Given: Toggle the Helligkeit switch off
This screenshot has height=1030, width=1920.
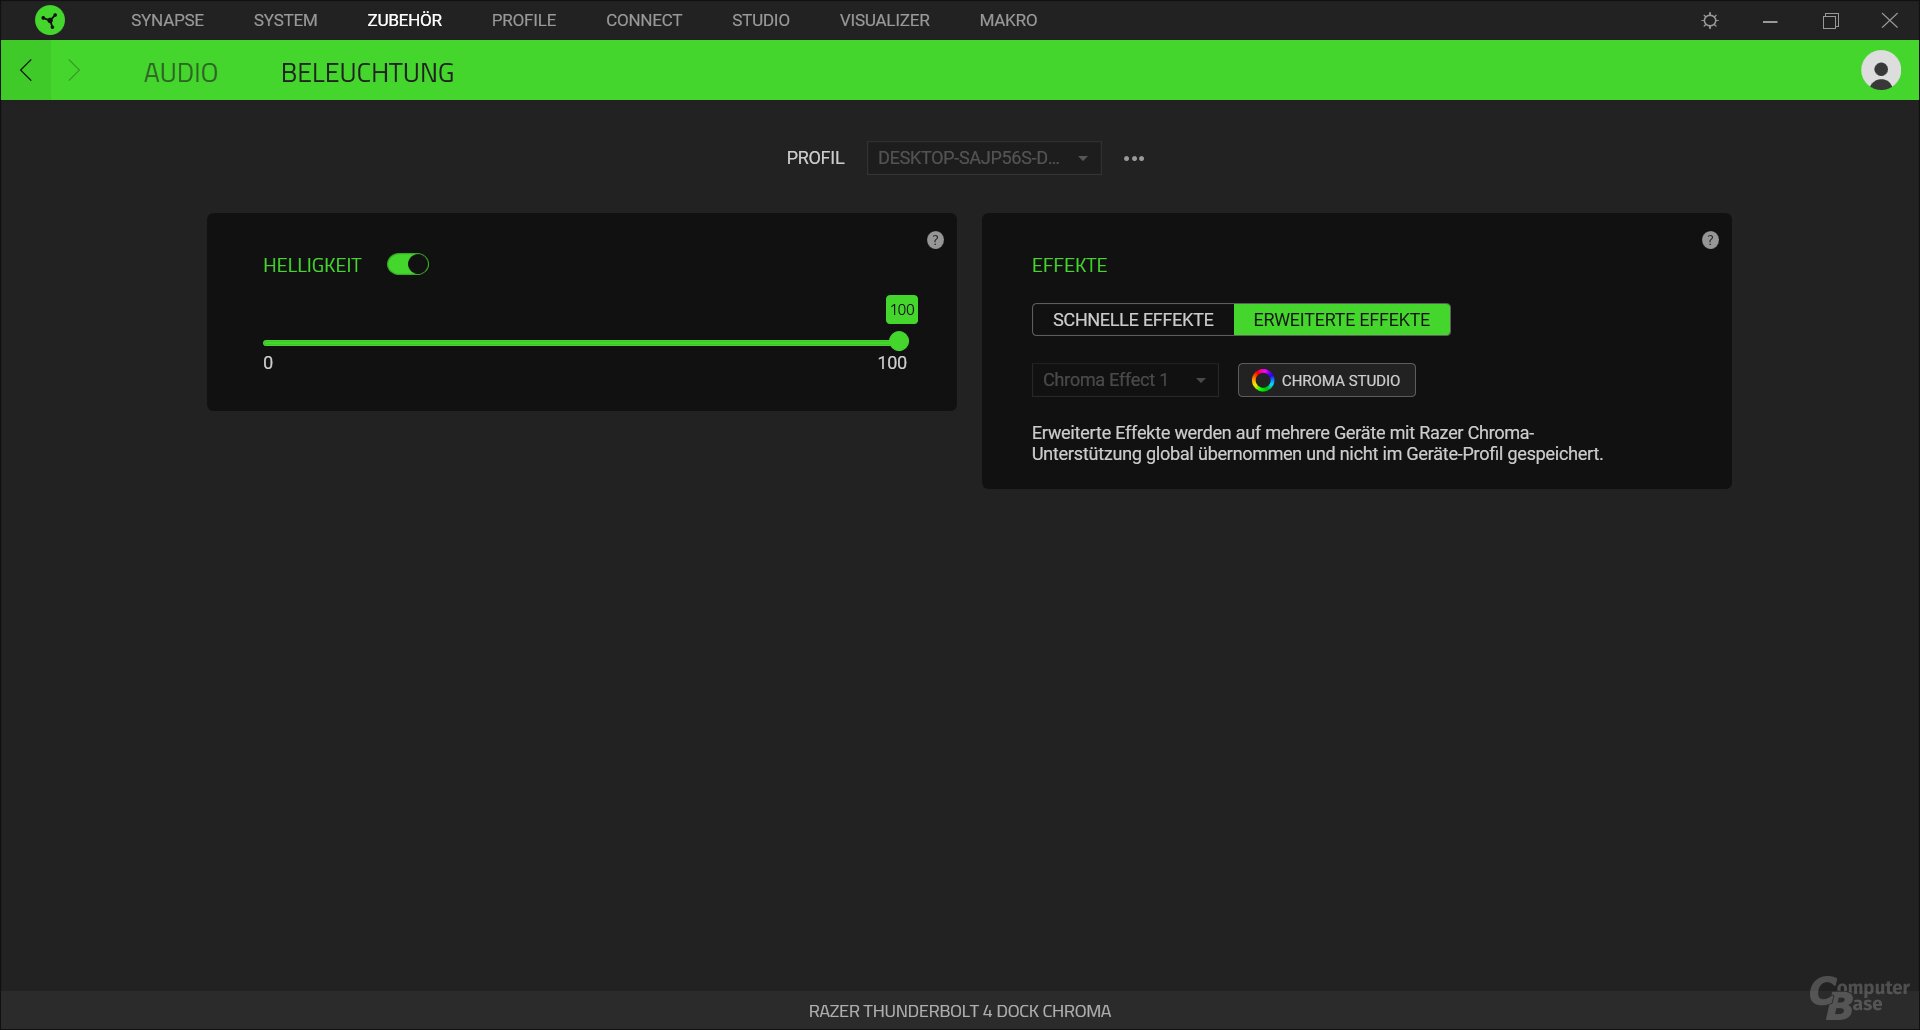Looking at the screenshot, I should (408, 264).
